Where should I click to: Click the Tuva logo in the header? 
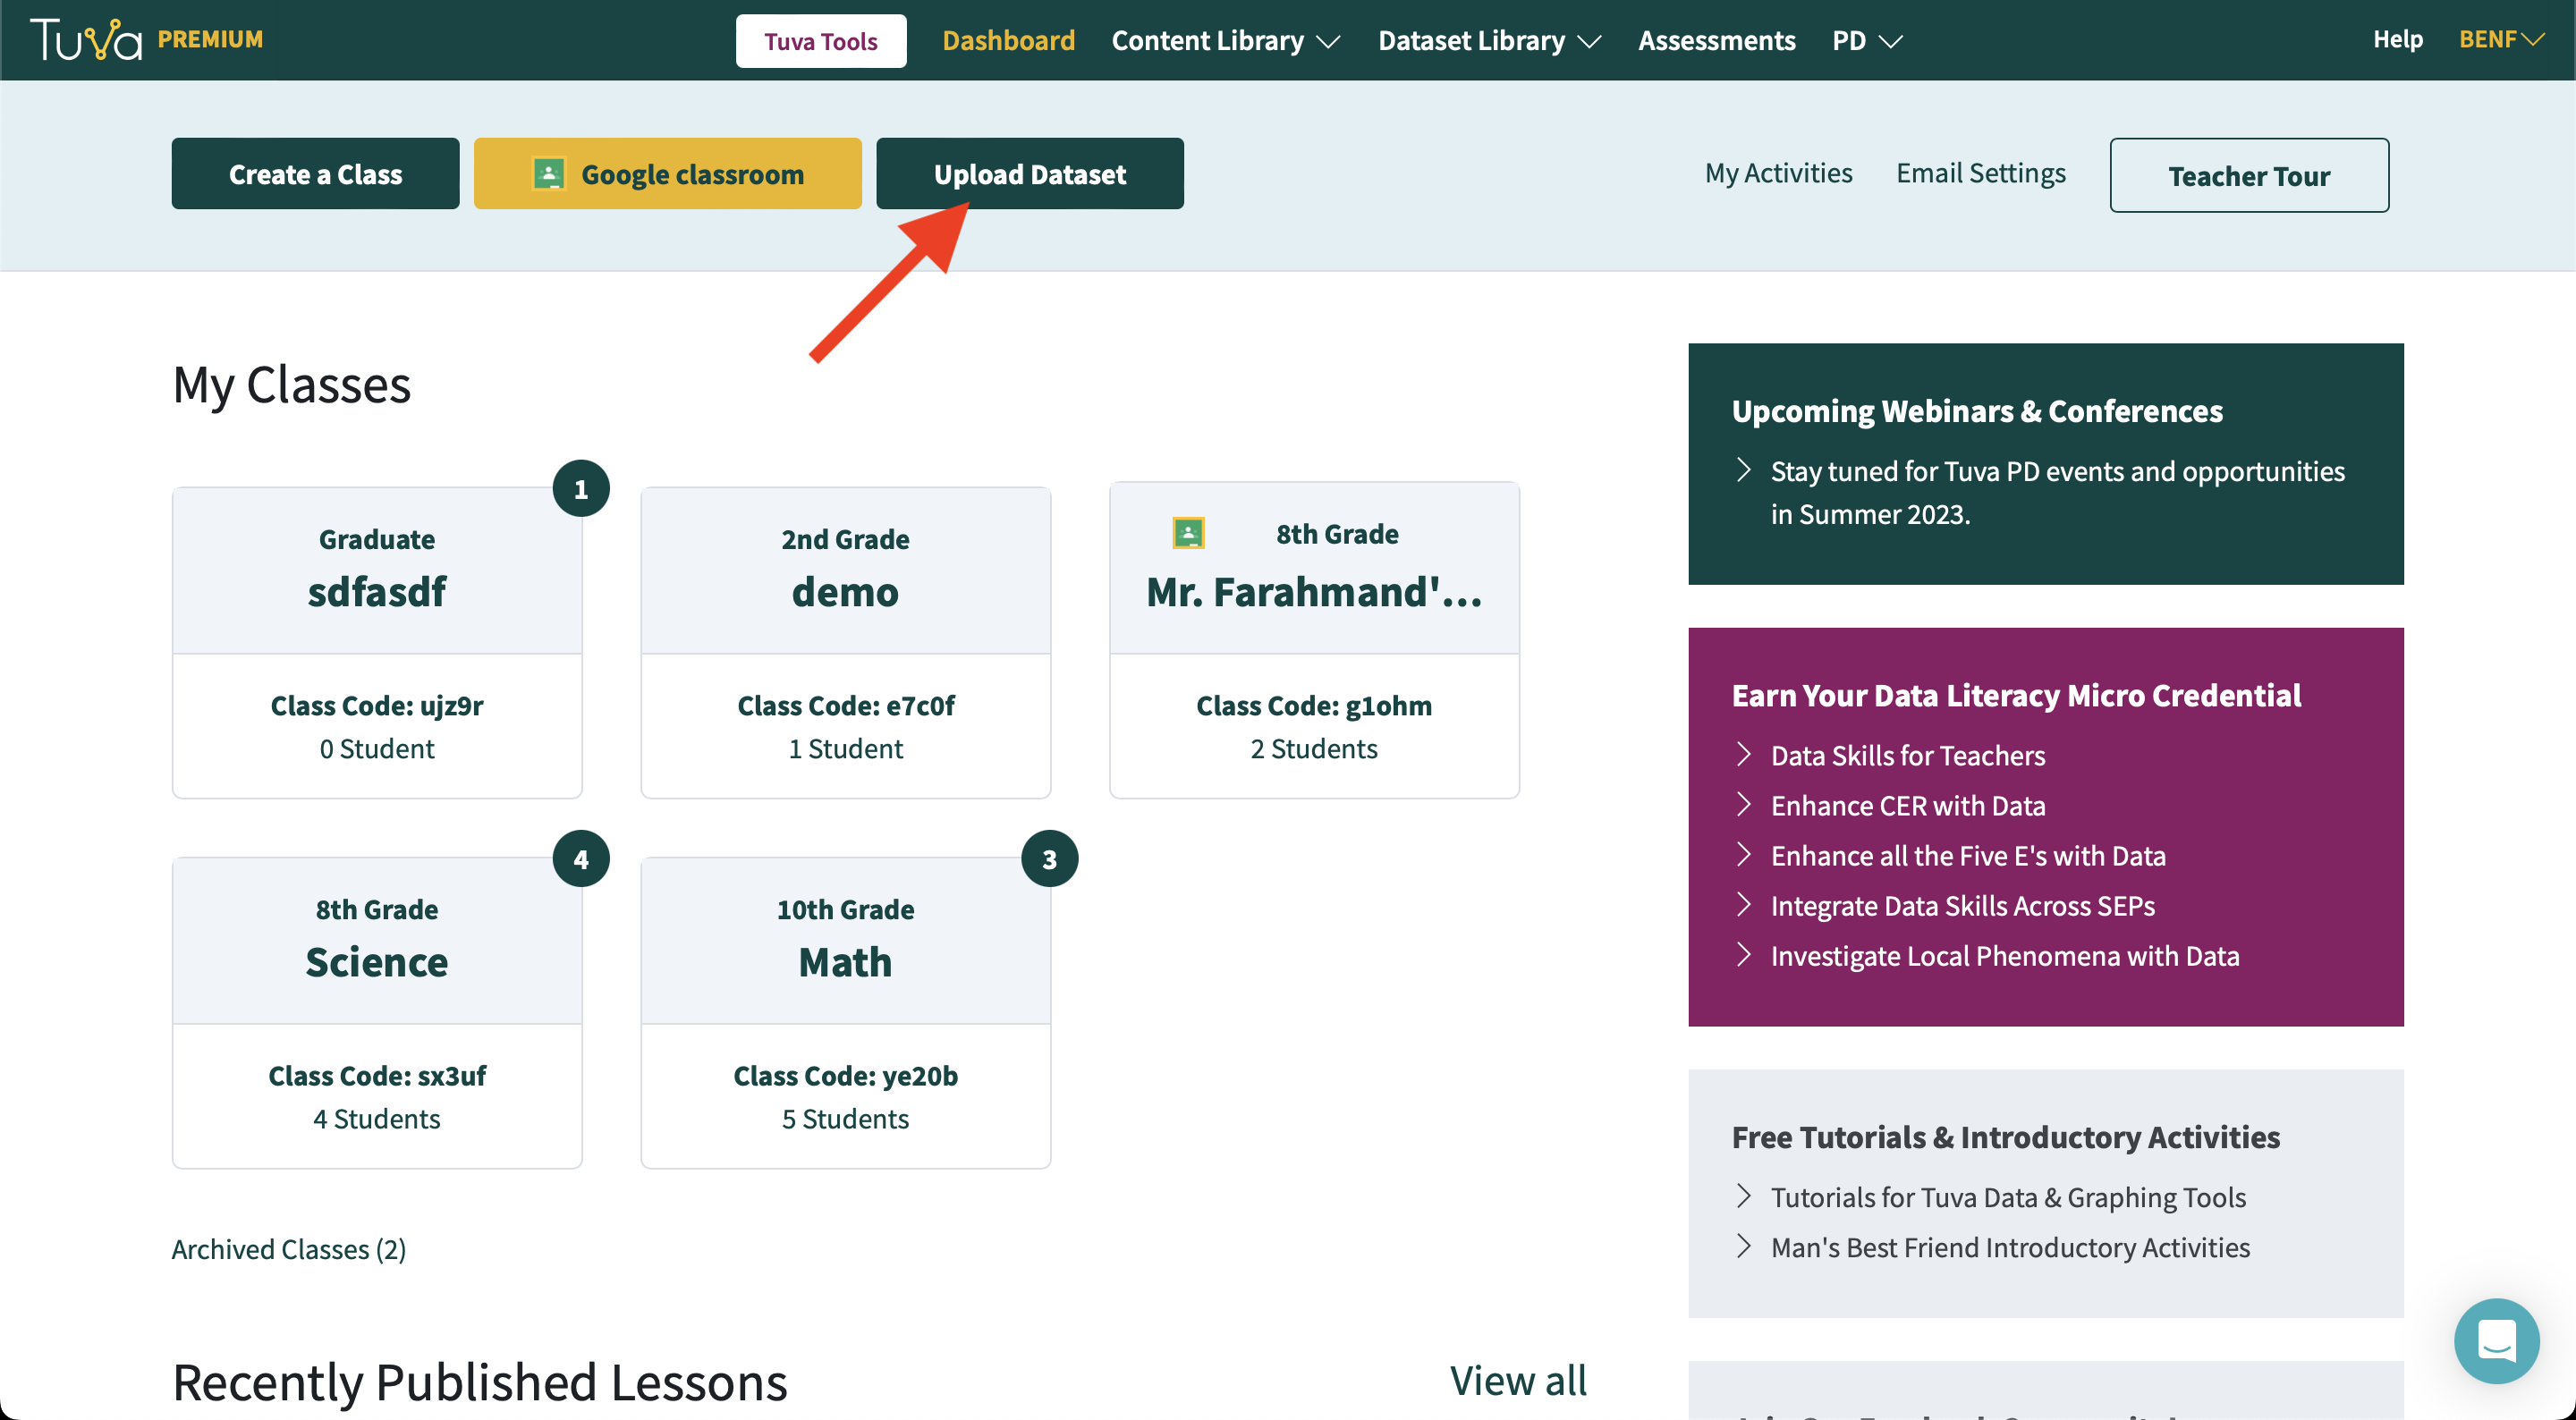[86, 40]
